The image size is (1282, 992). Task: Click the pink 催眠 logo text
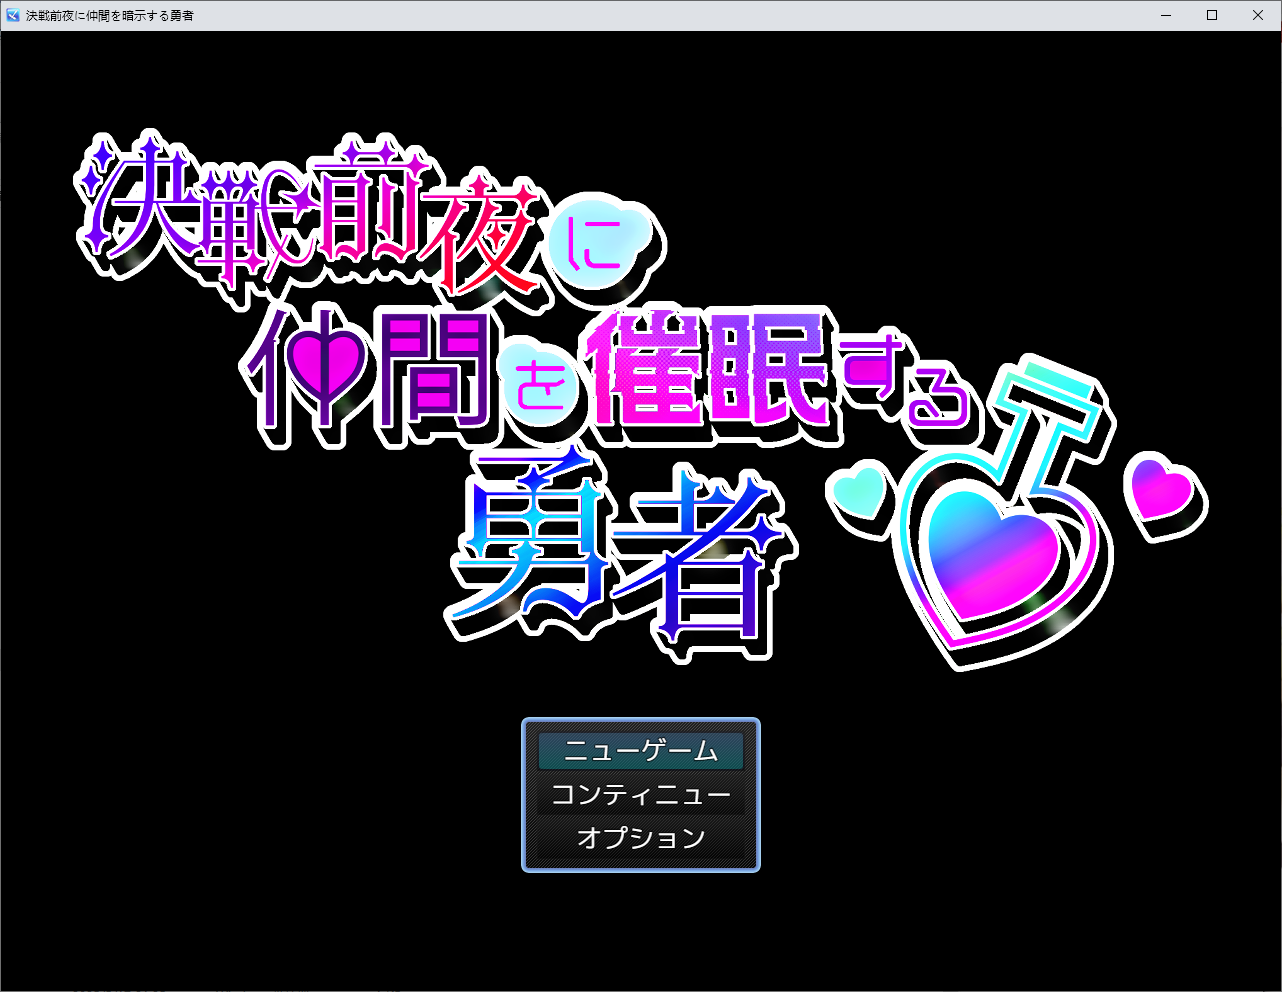pos(708,368)
